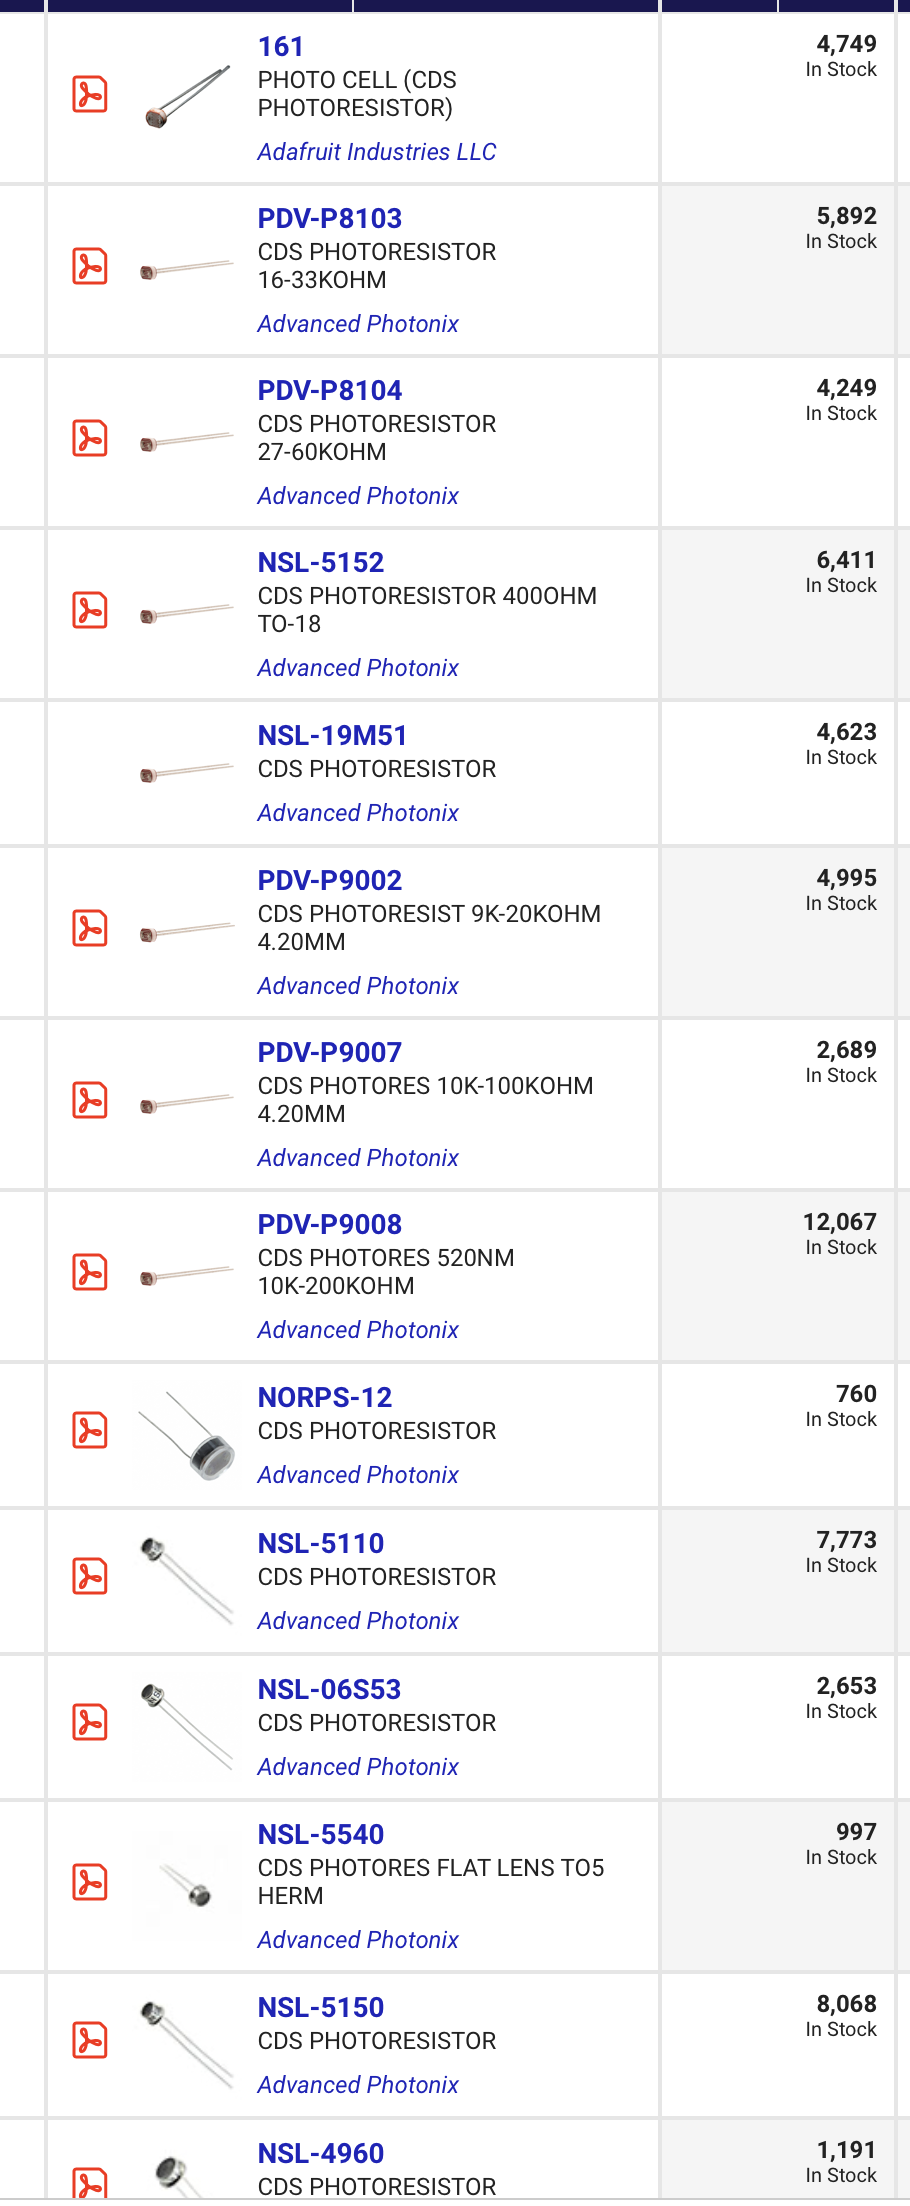Open part number 161 product link
910x2206 pixels.
[280, 47]
